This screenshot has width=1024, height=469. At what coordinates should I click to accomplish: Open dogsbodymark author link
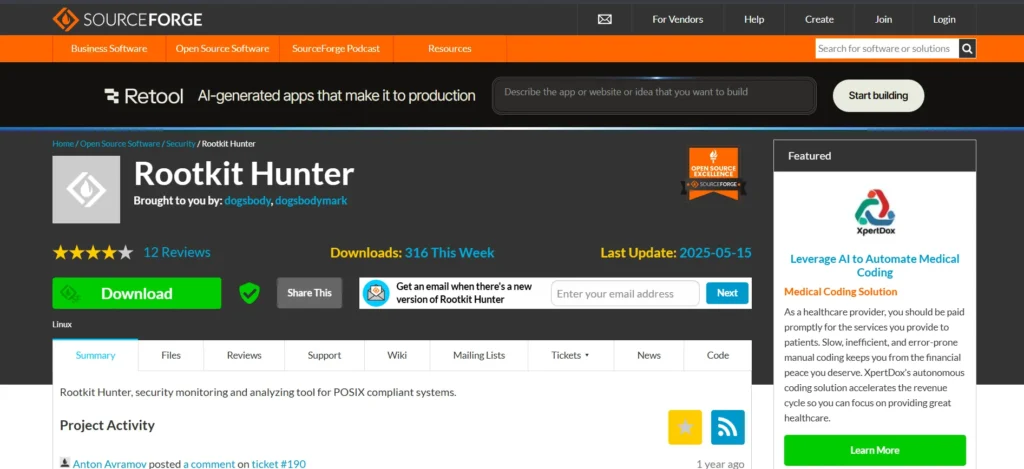(x=311, y=201)
